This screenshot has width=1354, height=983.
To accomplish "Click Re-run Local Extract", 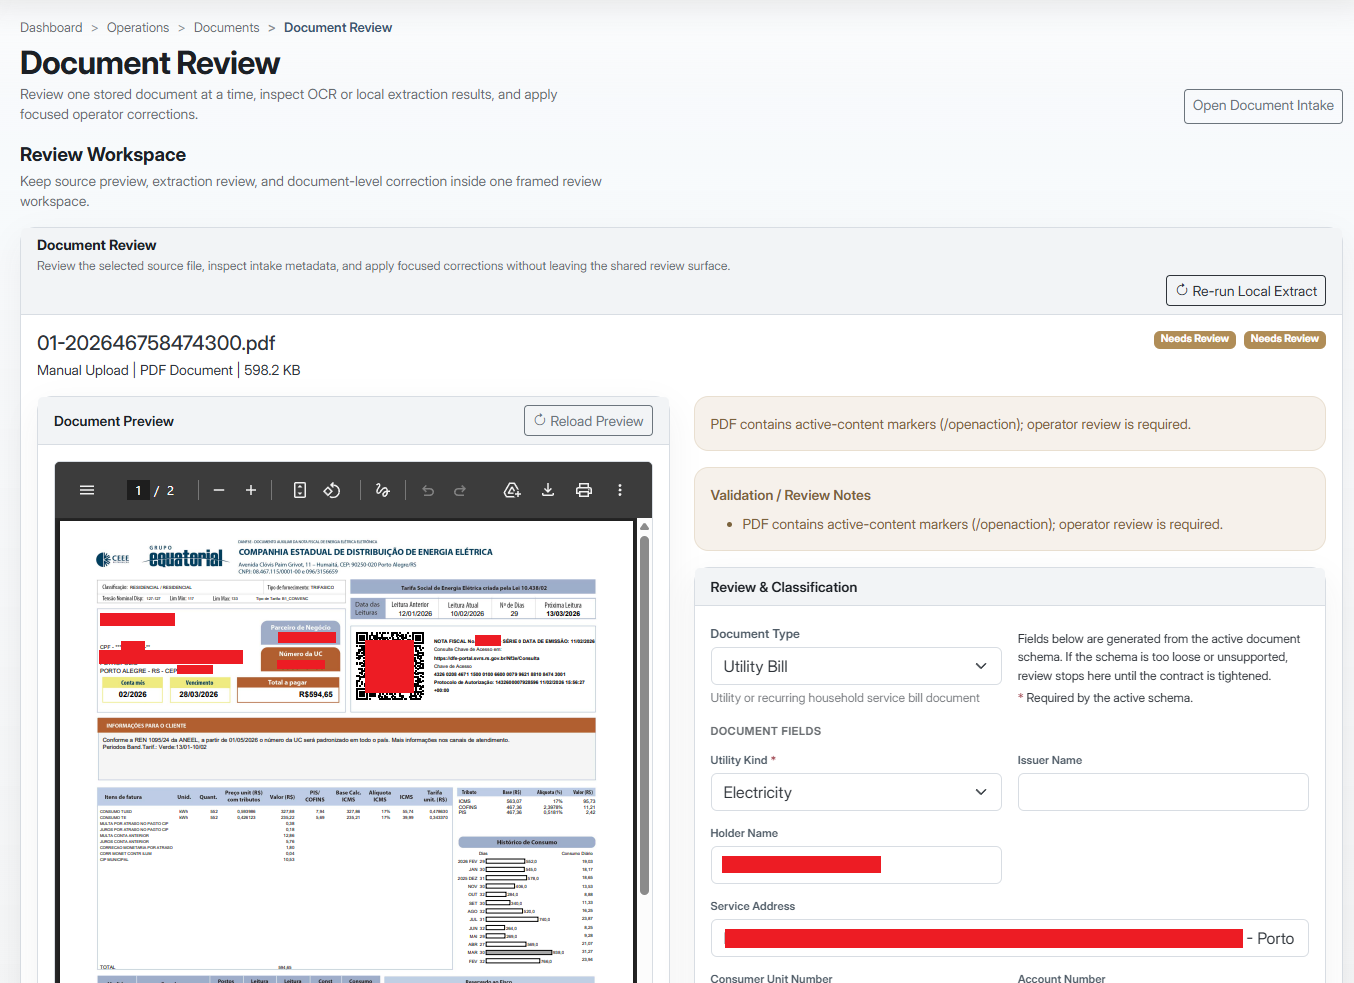I will [1245, 290].
